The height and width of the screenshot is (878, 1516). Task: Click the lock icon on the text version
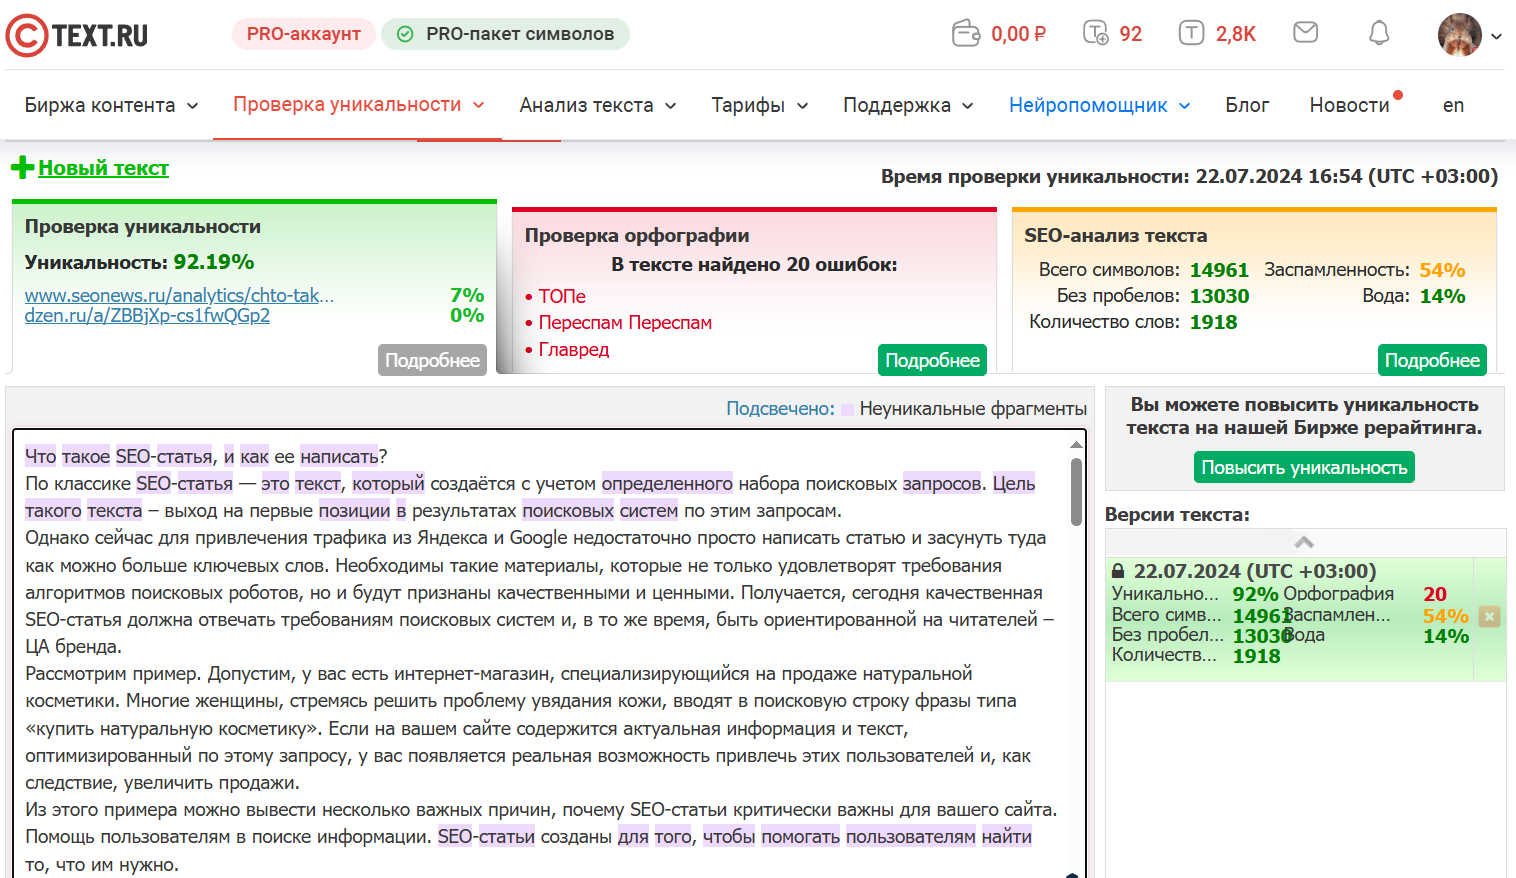click(x=1118, y=571)
